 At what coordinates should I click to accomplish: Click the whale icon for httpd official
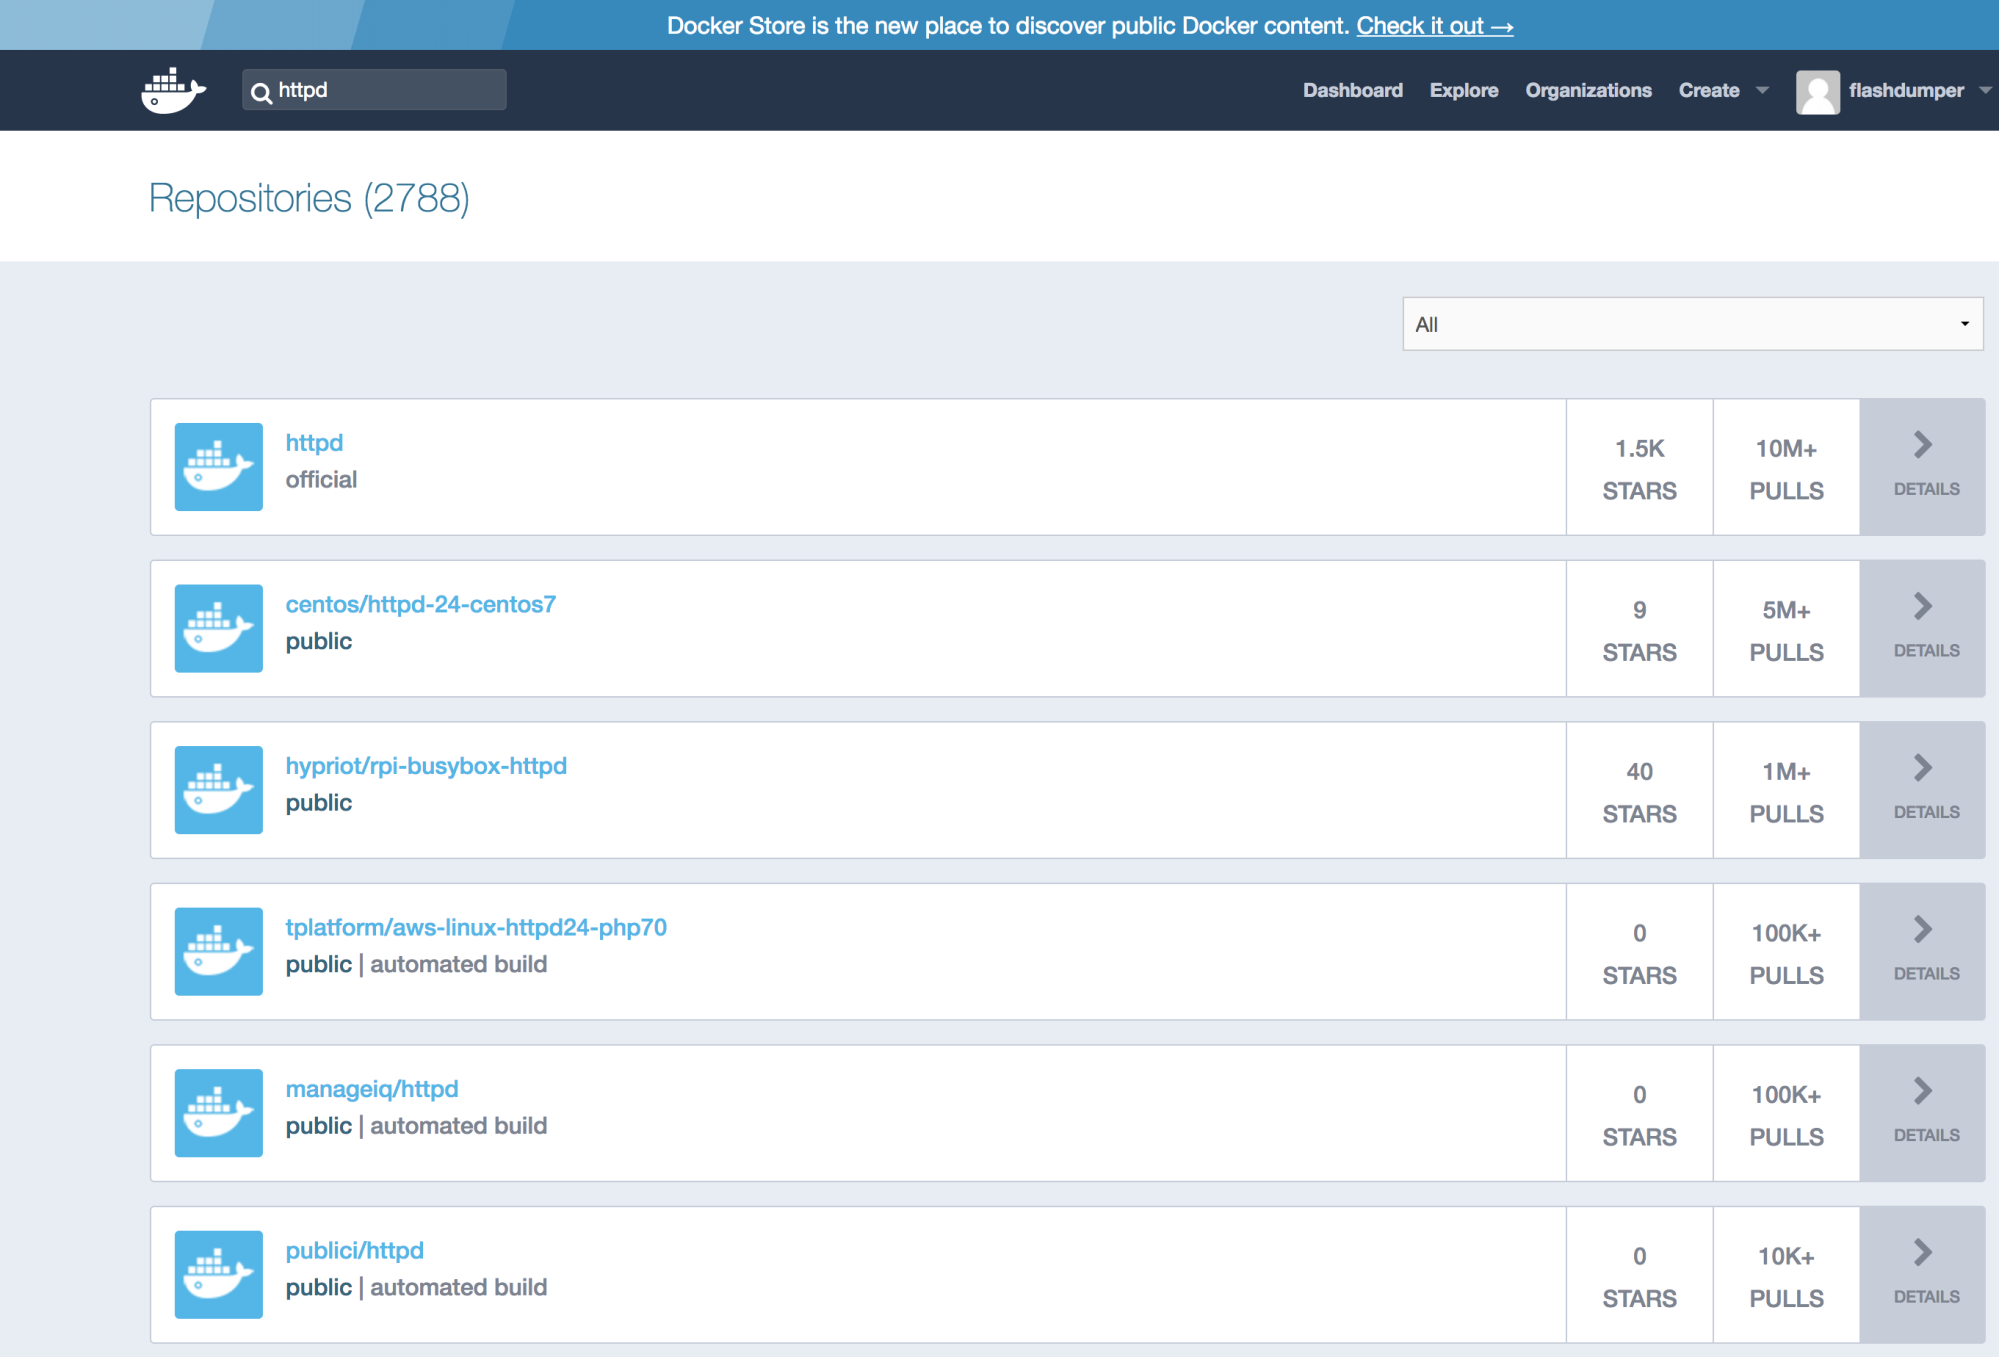tap(218, 467)
